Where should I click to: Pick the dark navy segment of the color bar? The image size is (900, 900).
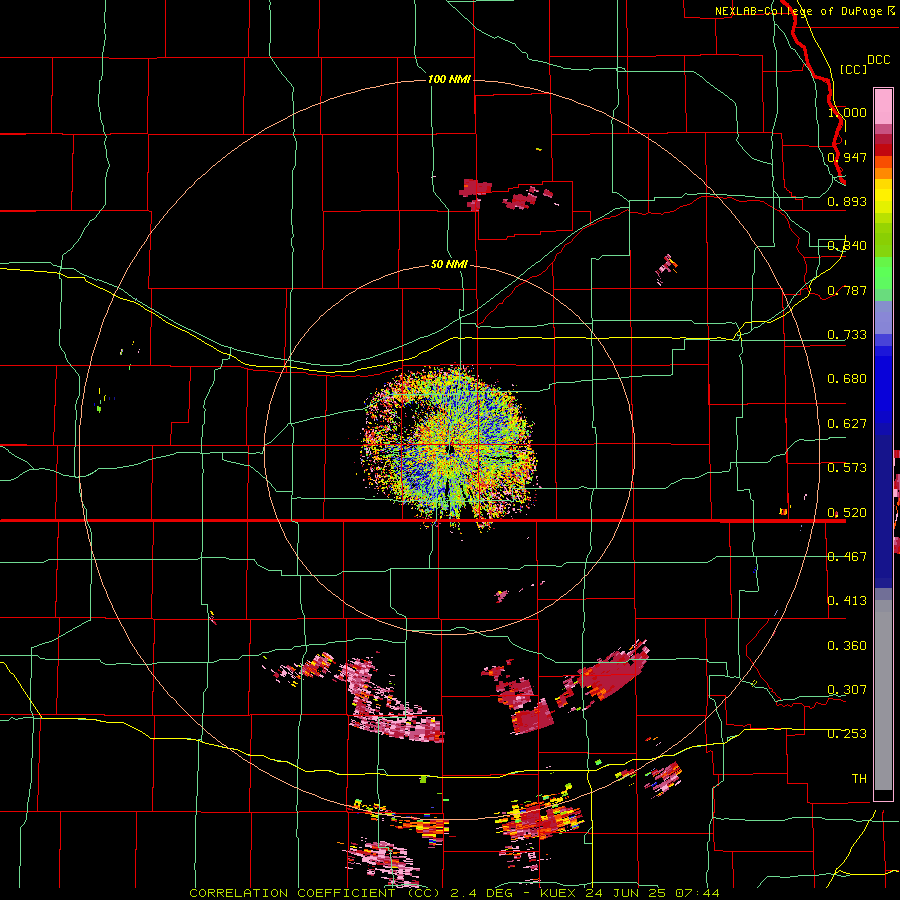883,505
